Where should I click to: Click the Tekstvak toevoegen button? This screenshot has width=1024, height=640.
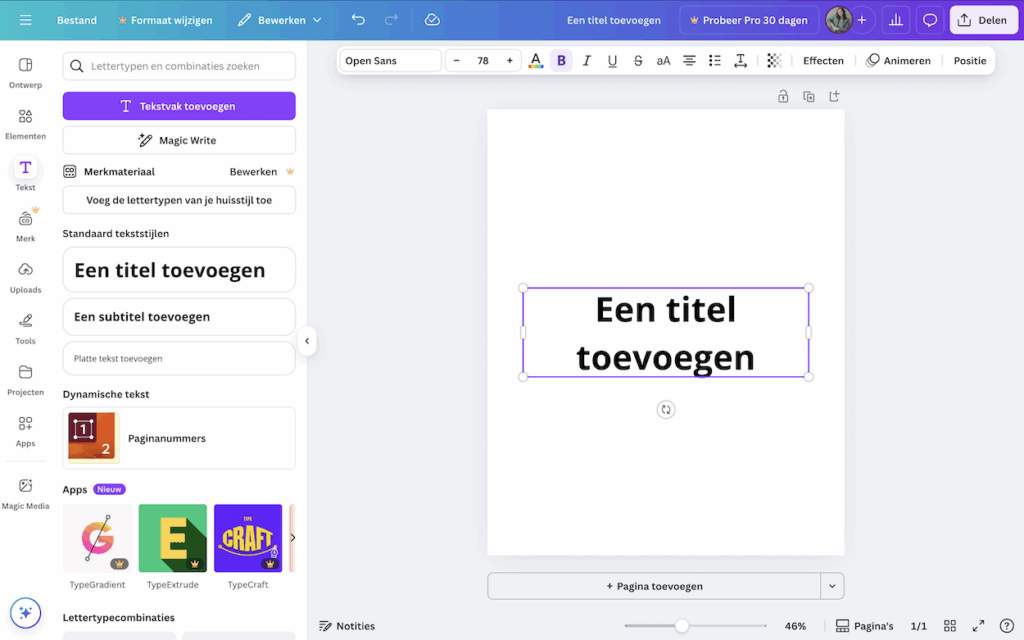[x=179, y=106]
